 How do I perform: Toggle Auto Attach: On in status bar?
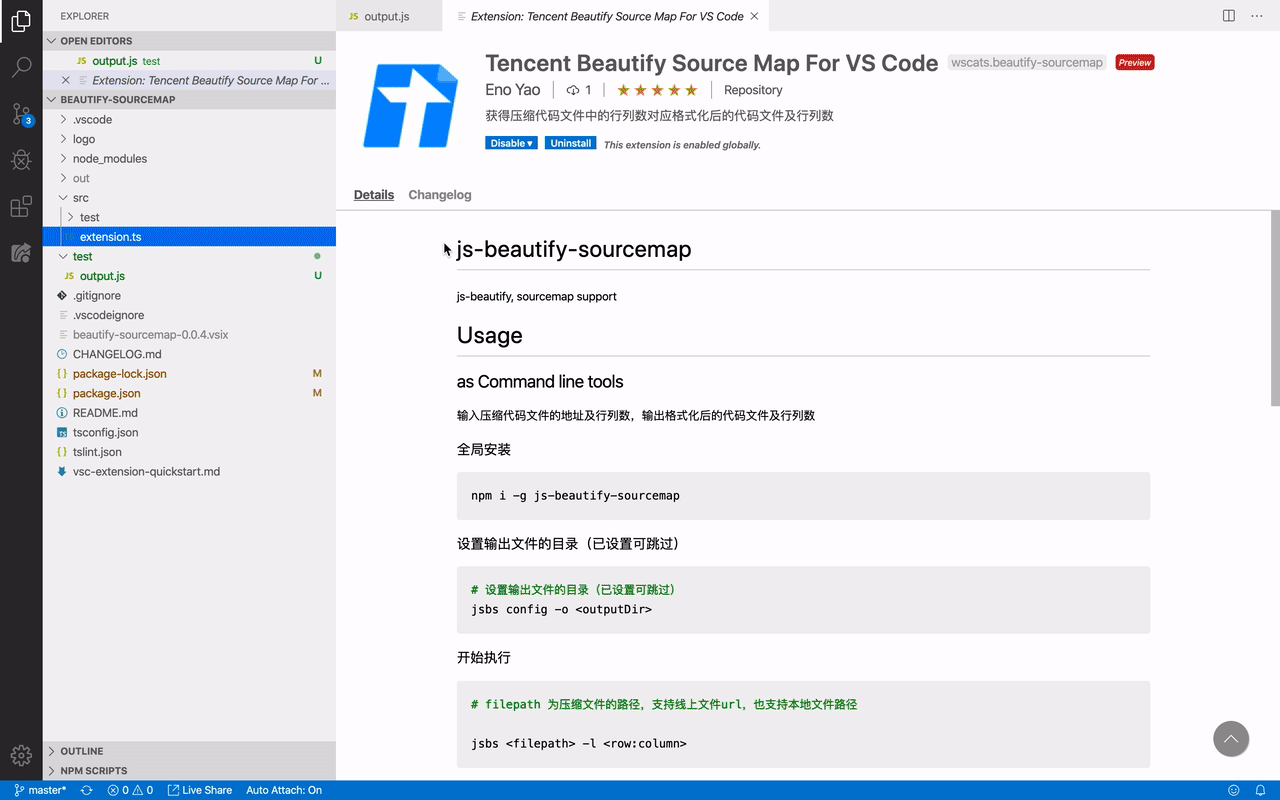coord(284,790)
